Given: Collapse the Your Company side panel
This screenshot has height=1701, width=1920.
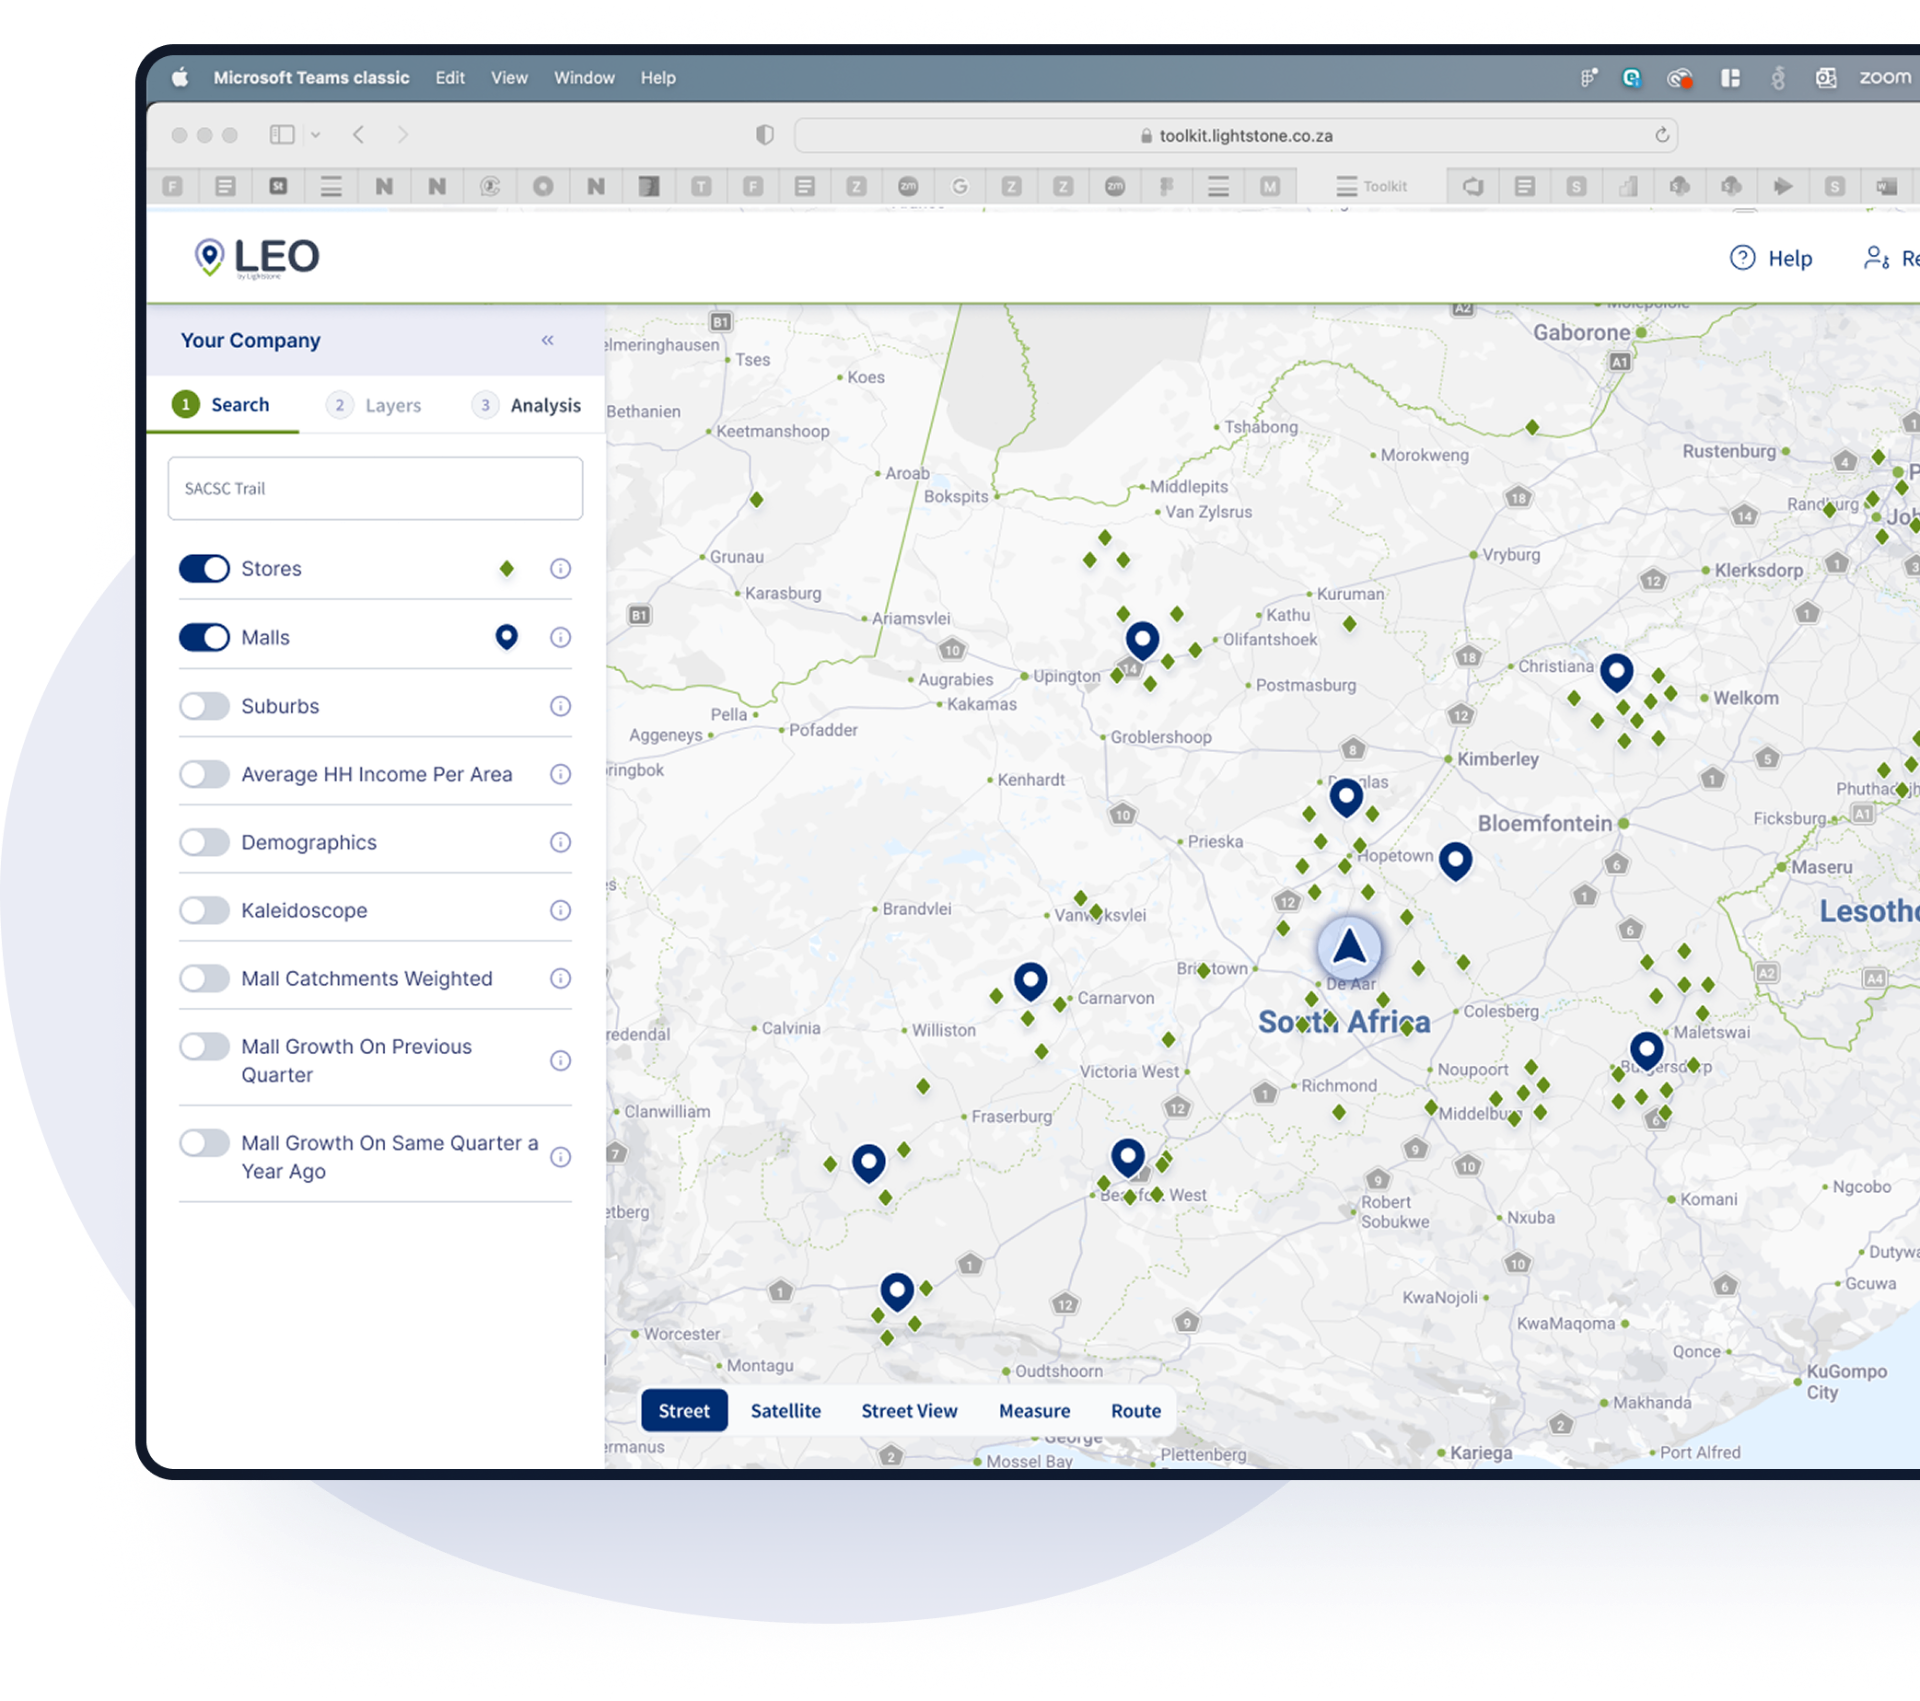Looking at the screenshot, I should [547, 340].
